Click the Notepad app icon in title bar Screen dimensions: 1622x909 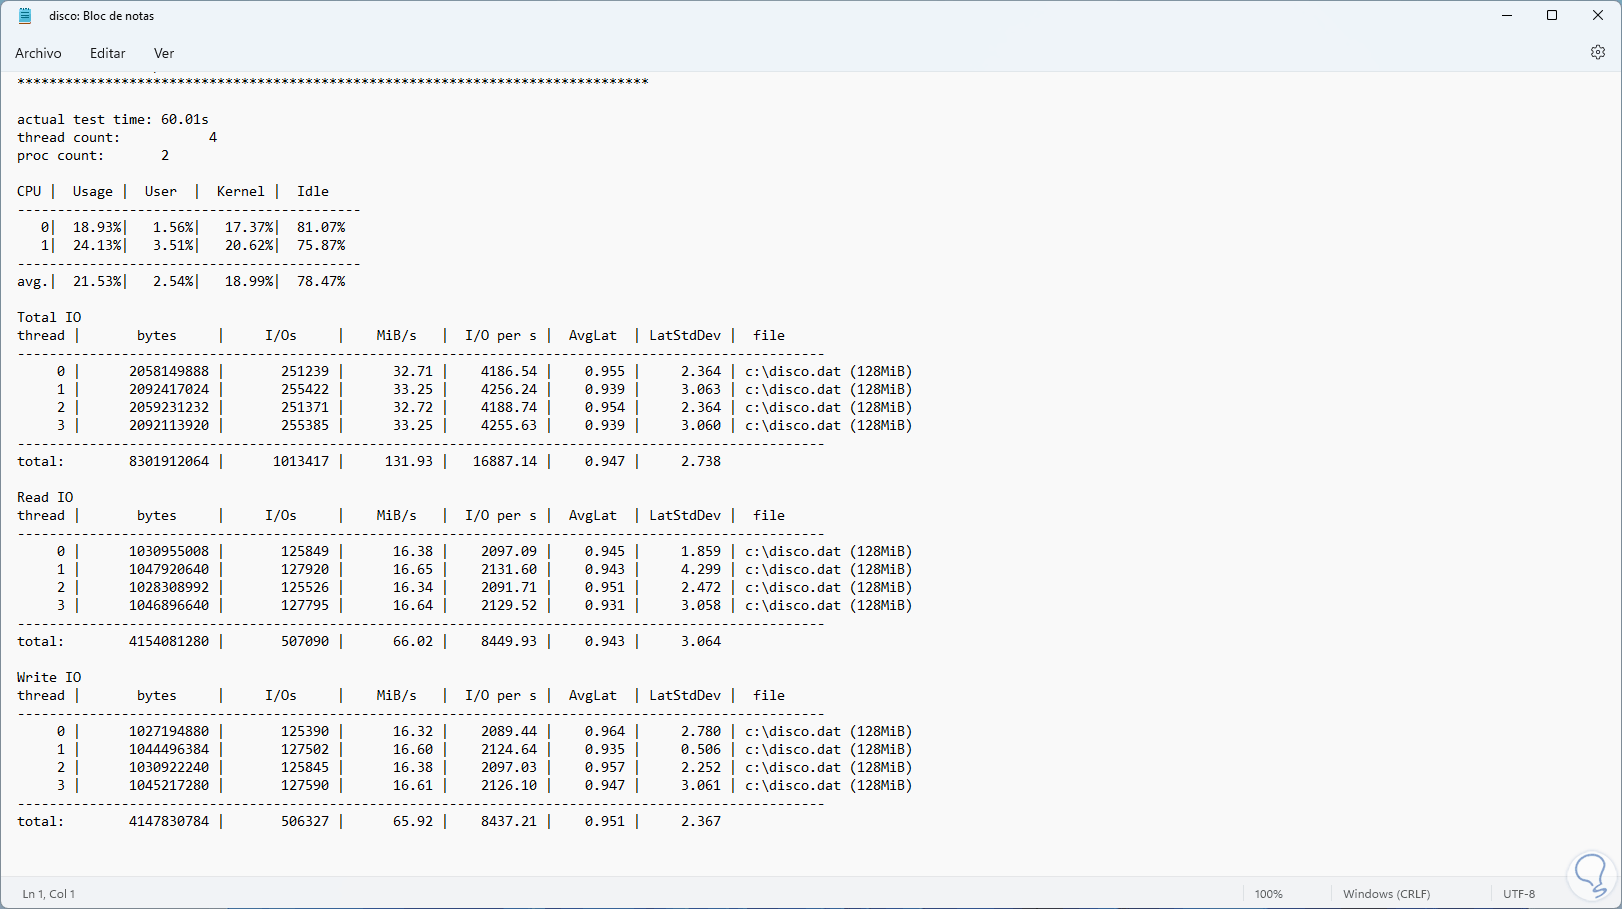point(25,16)
